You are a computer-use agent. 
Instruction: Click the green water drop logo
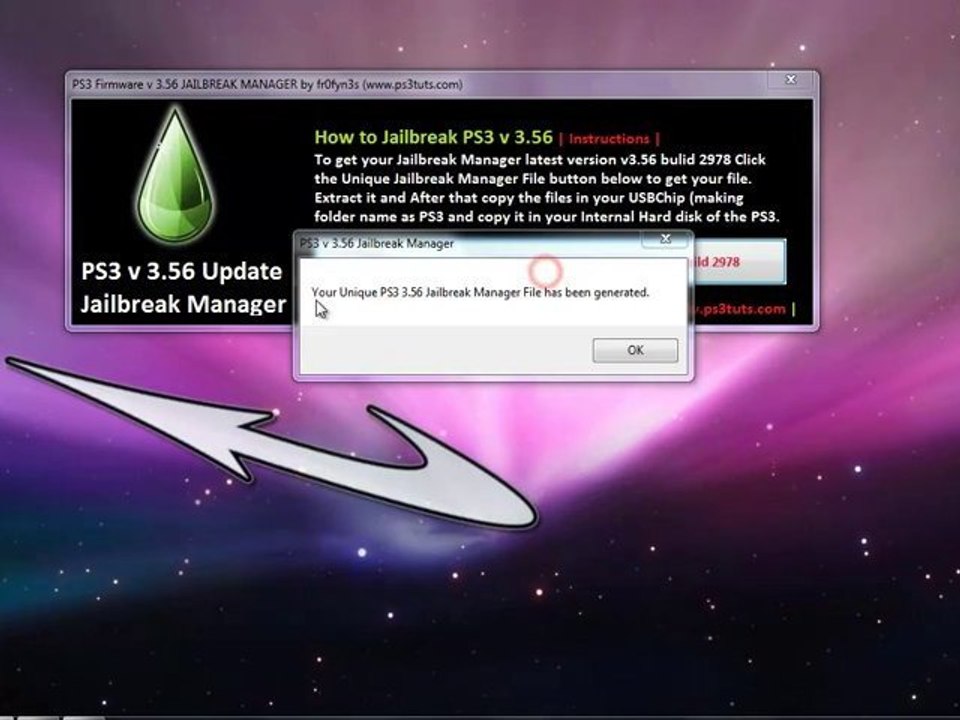[x=176, y=176]
